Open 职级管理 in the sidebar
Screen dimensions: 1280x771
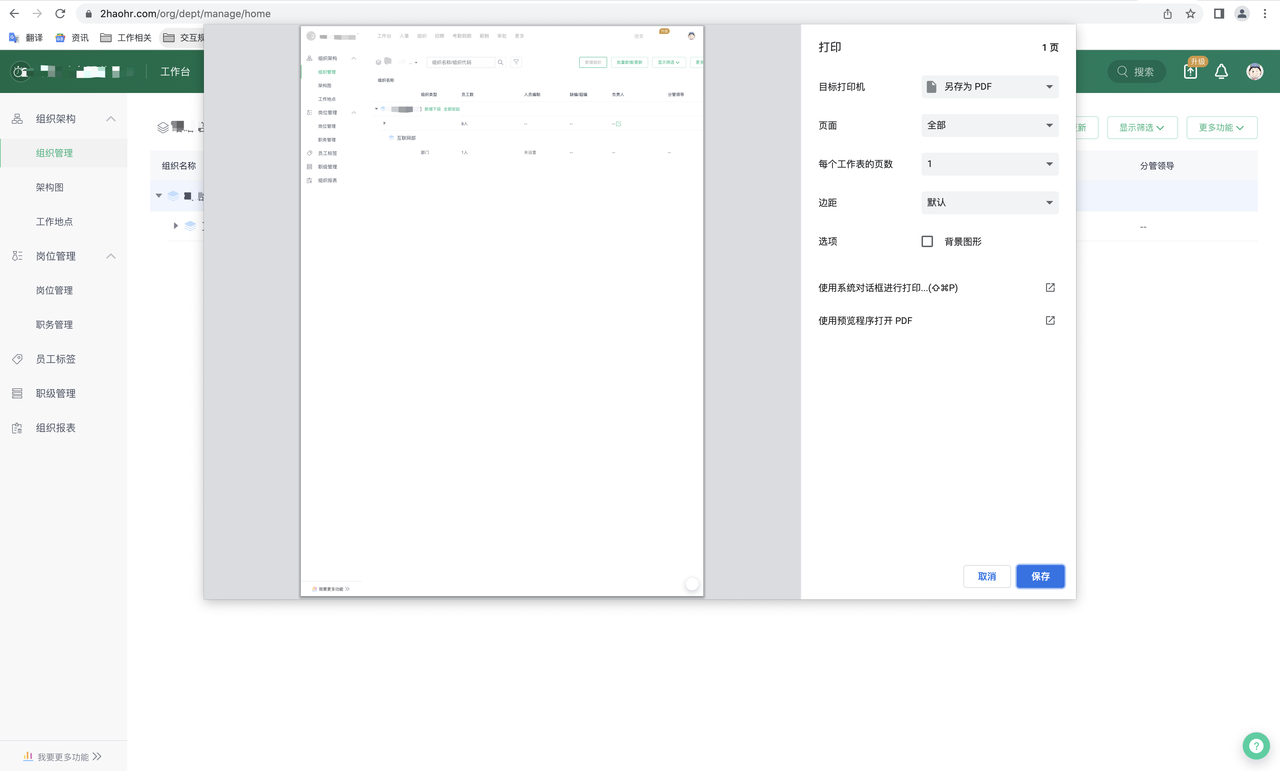[x=56, y=394]
